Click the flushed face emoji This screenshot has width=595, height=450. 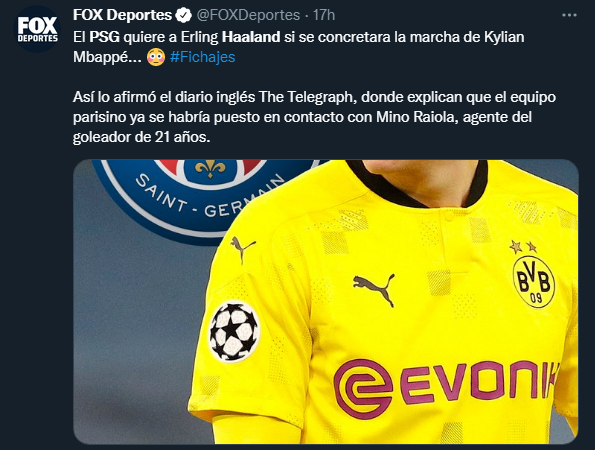pyautogui.click(x=156, y=57)
